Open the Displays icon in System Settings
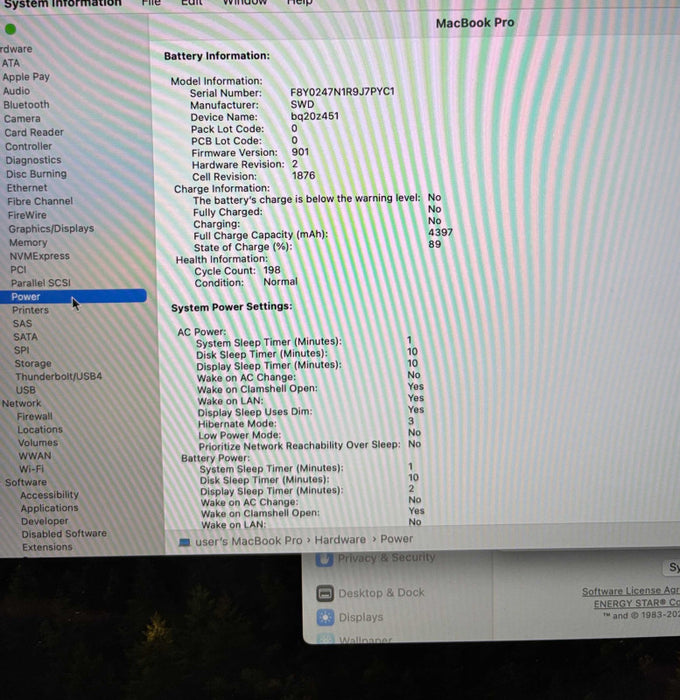 (x=325, y=617)
